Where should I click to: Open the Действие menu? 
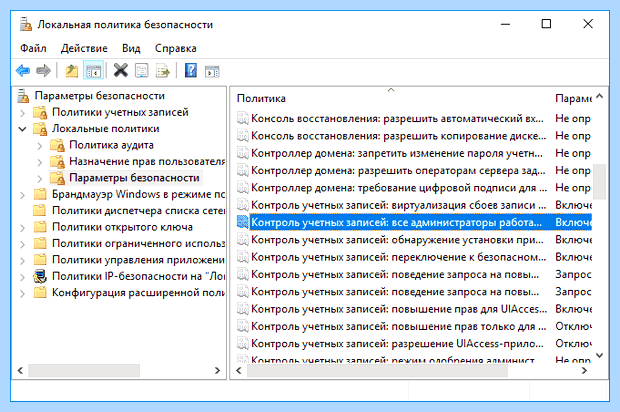84,48
